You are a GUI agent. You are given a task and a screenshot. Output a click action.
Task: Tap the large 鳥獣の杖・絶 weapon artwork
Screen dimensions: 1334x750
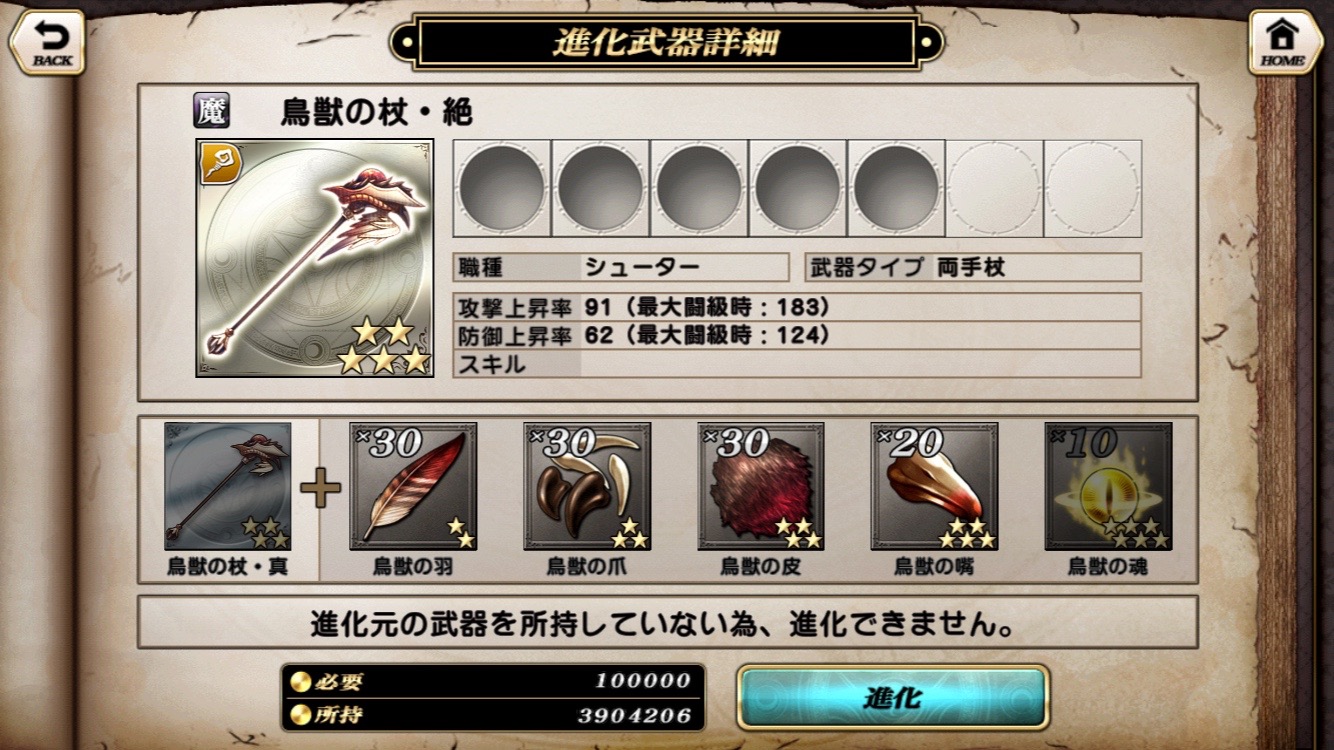[315, 258]
